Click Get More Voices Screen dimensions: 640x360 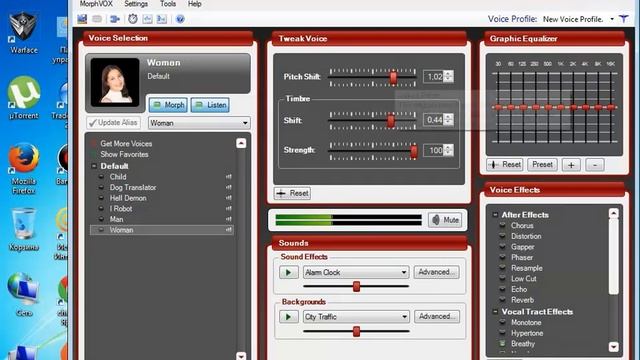(x=126, y=144)
